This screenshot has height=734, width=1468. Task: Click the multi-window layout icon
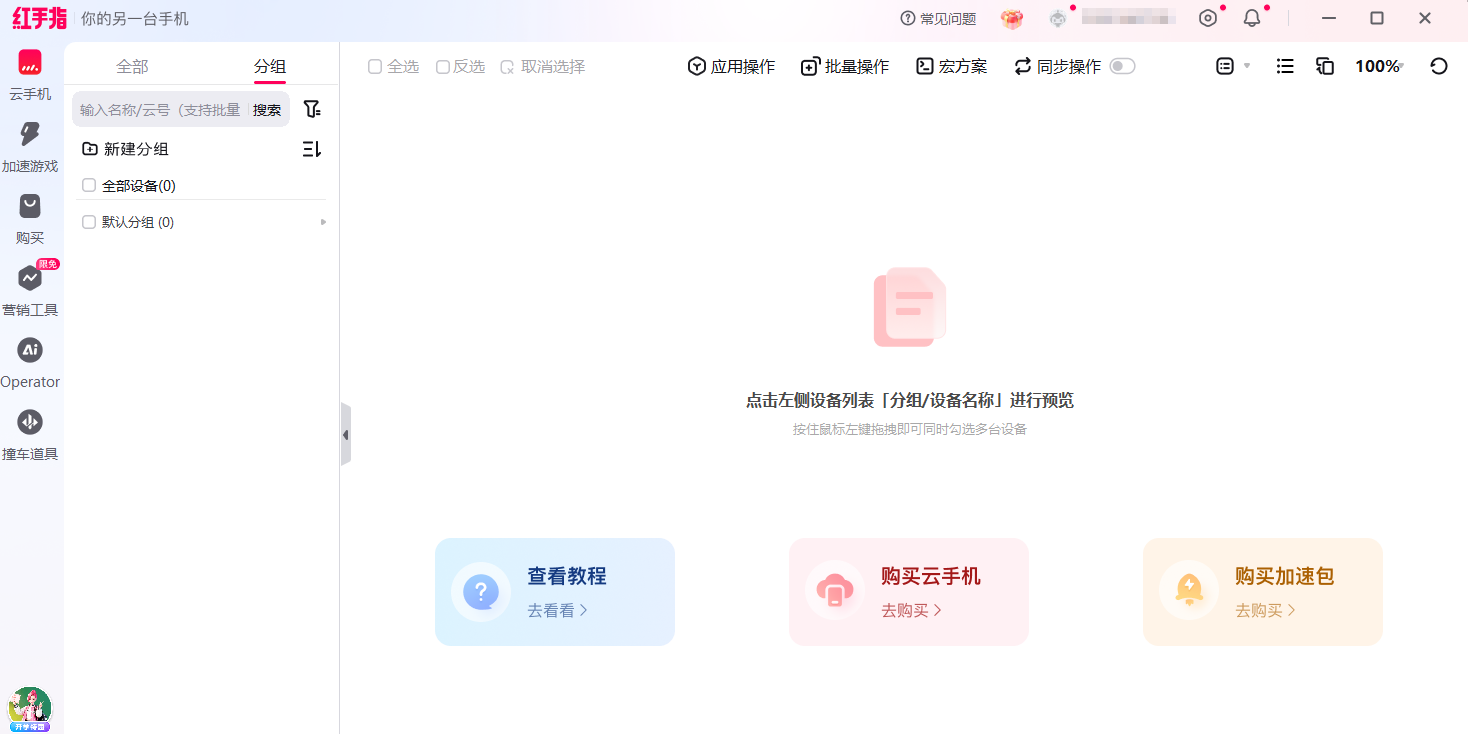coord(1325,66)
